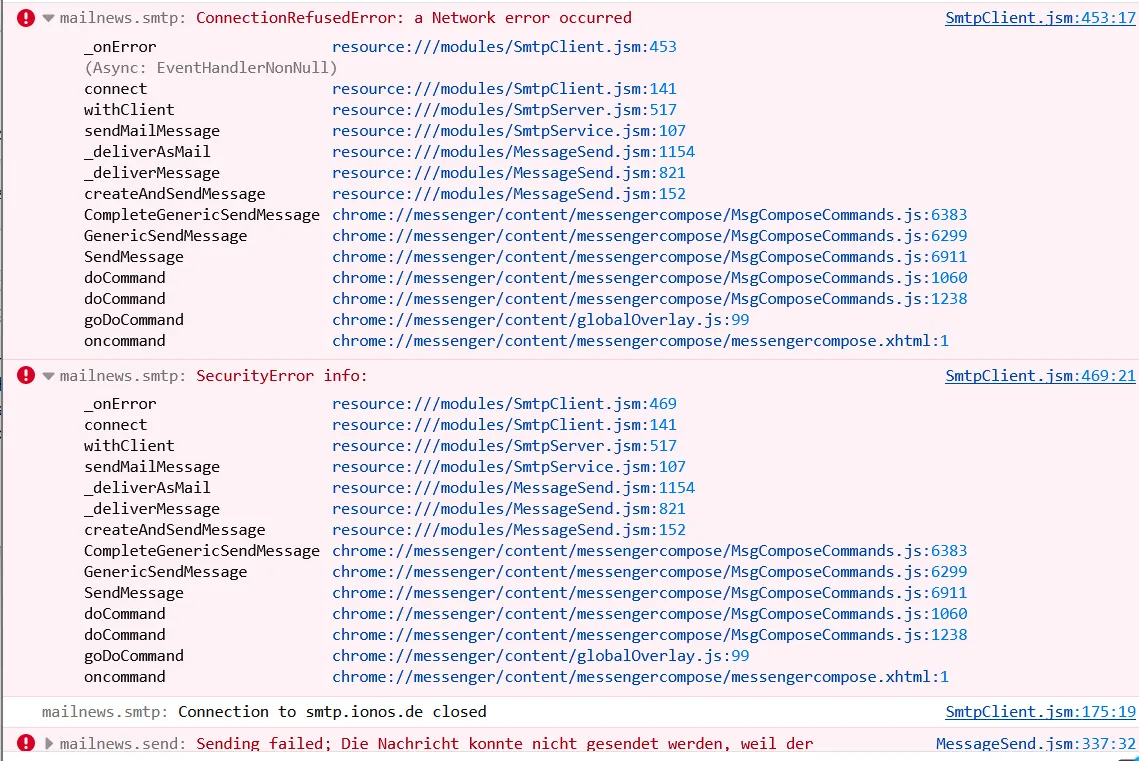The height and width of the screenshot is (761, 1139).
Task: Open MsgComposeCommands.js:1238 link in first trace
Action: tap(649, 299)
